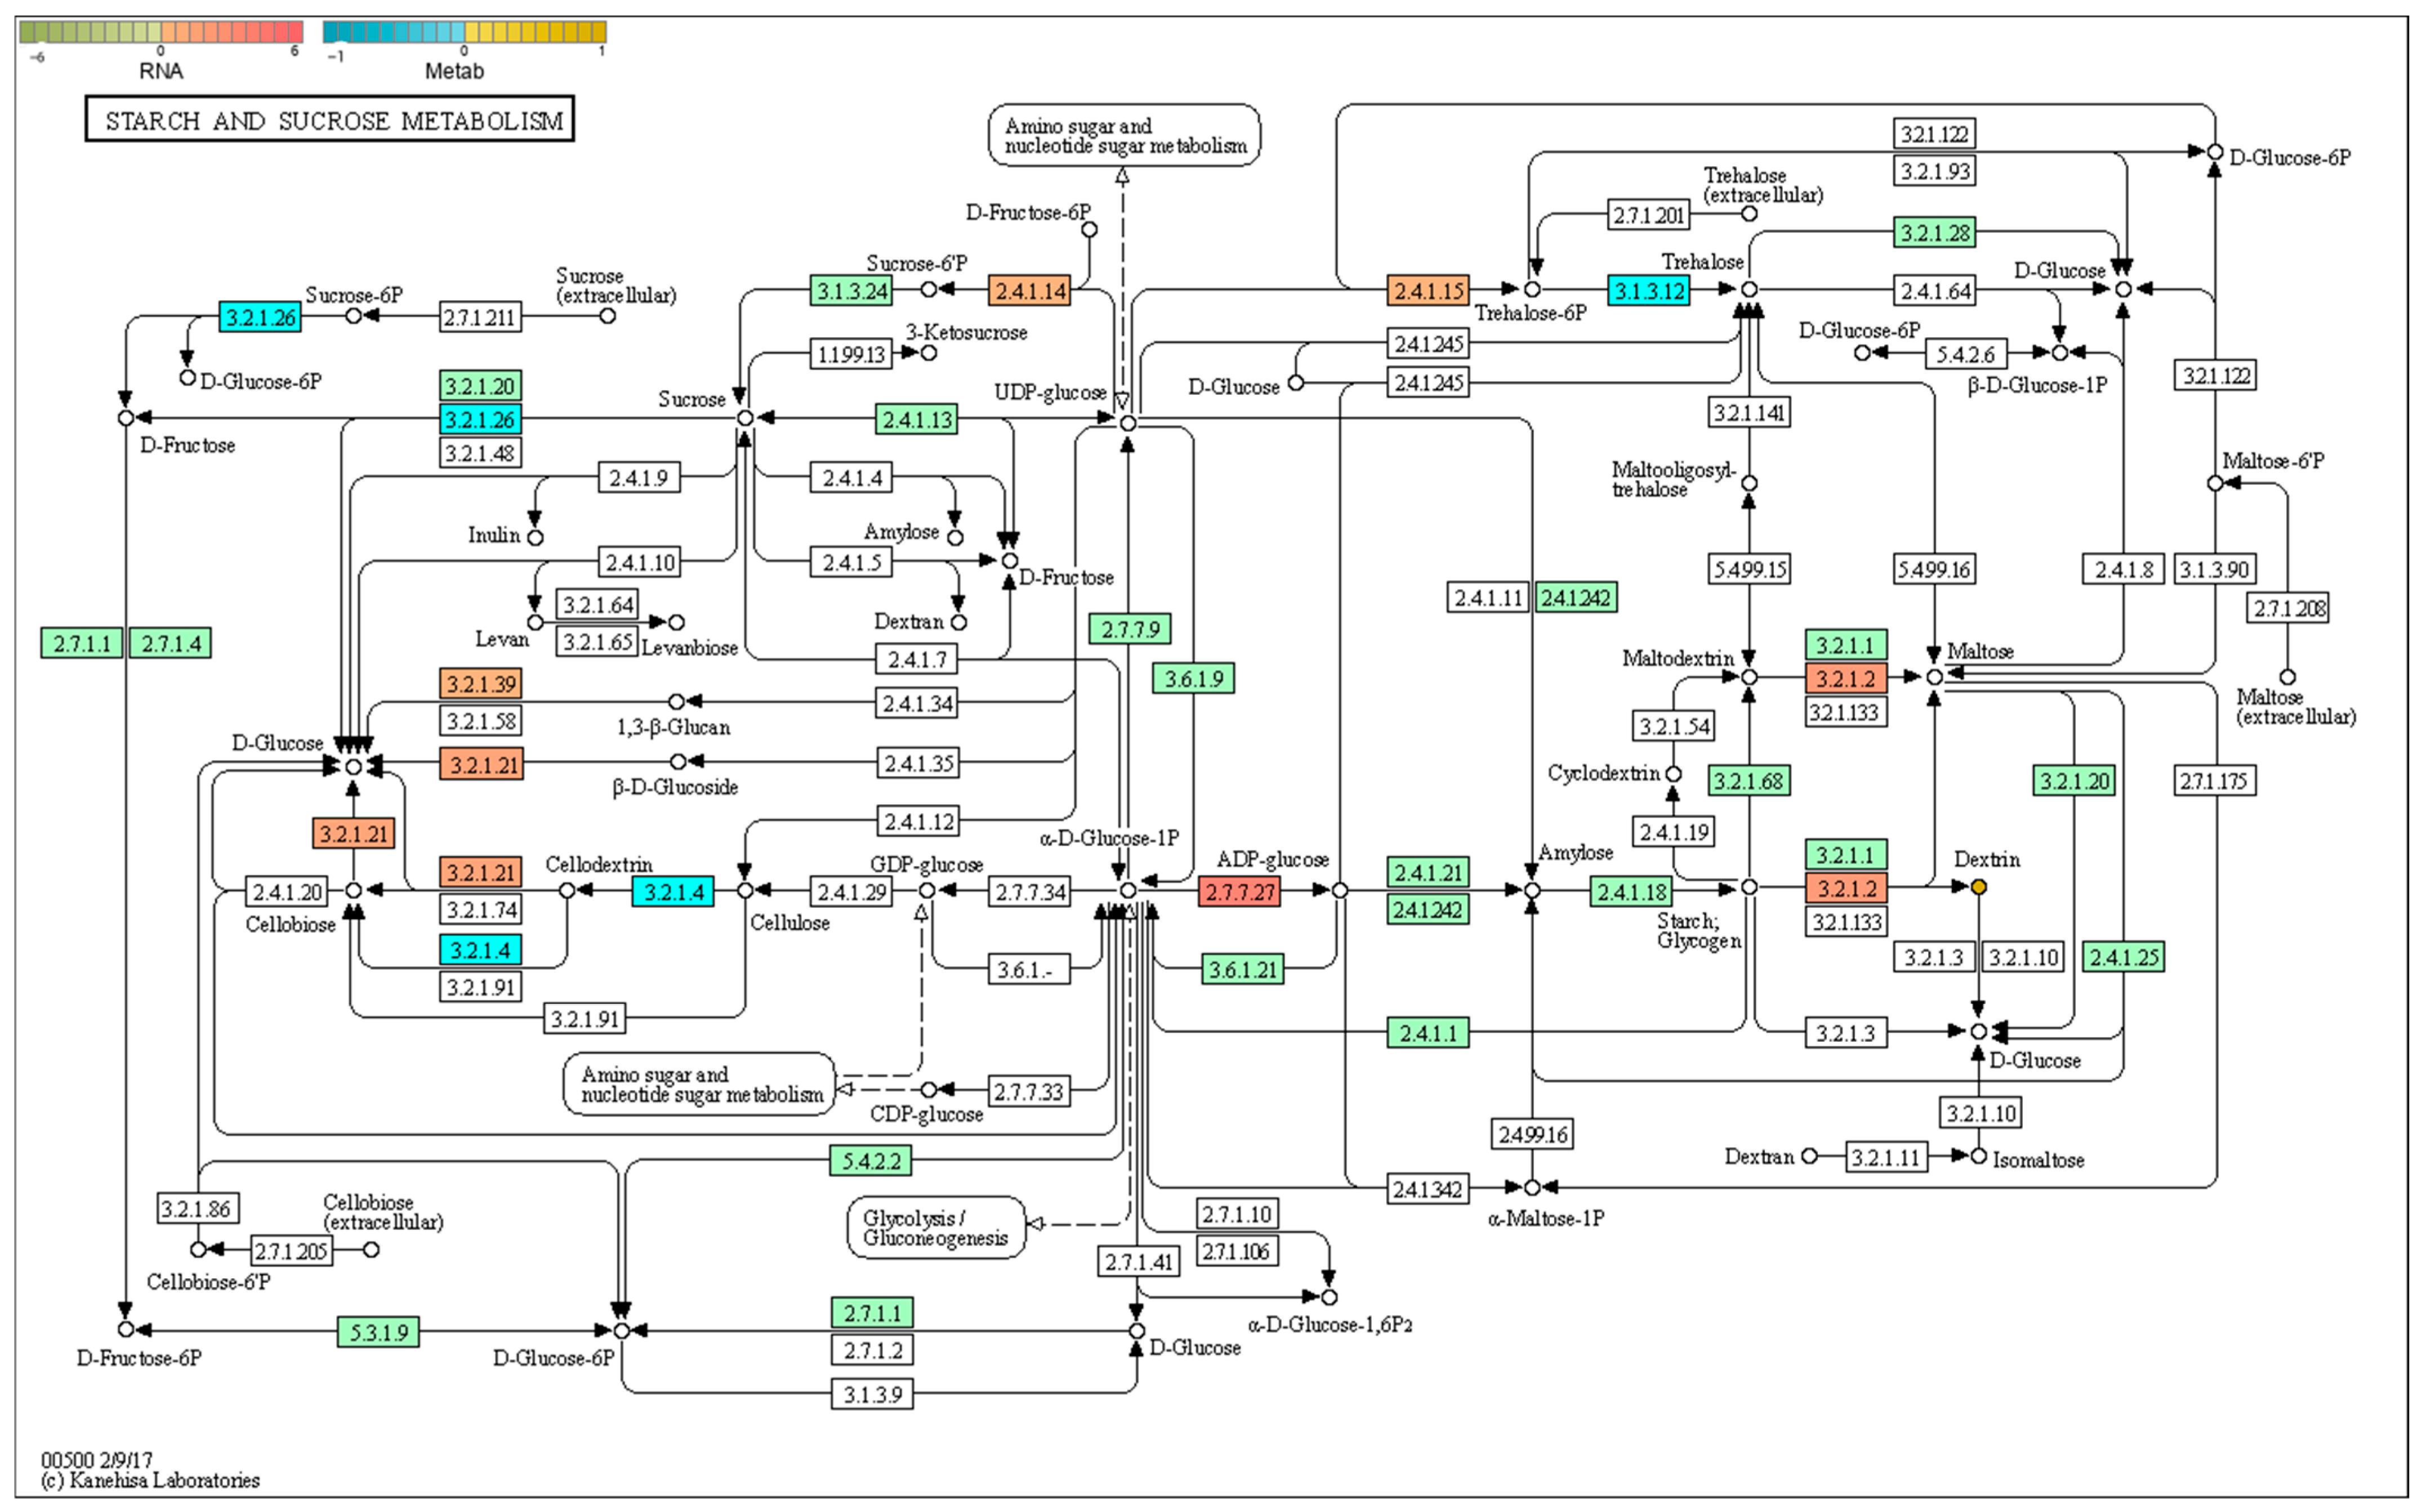Click the RNA color scale legend bar
This screenshot has width=2422, height=1512.
pos(161,31)
